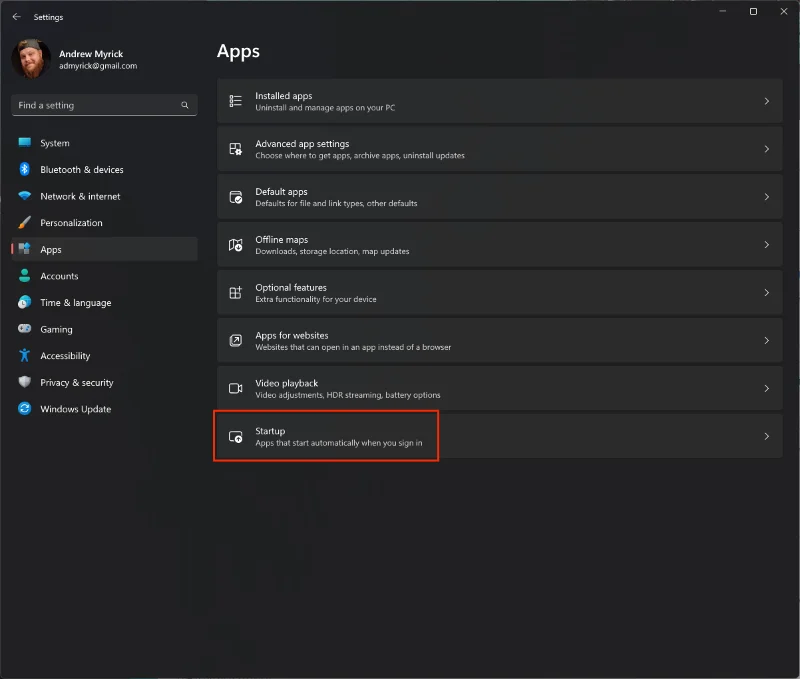Open Accessibility settings label

click(65, 356)
